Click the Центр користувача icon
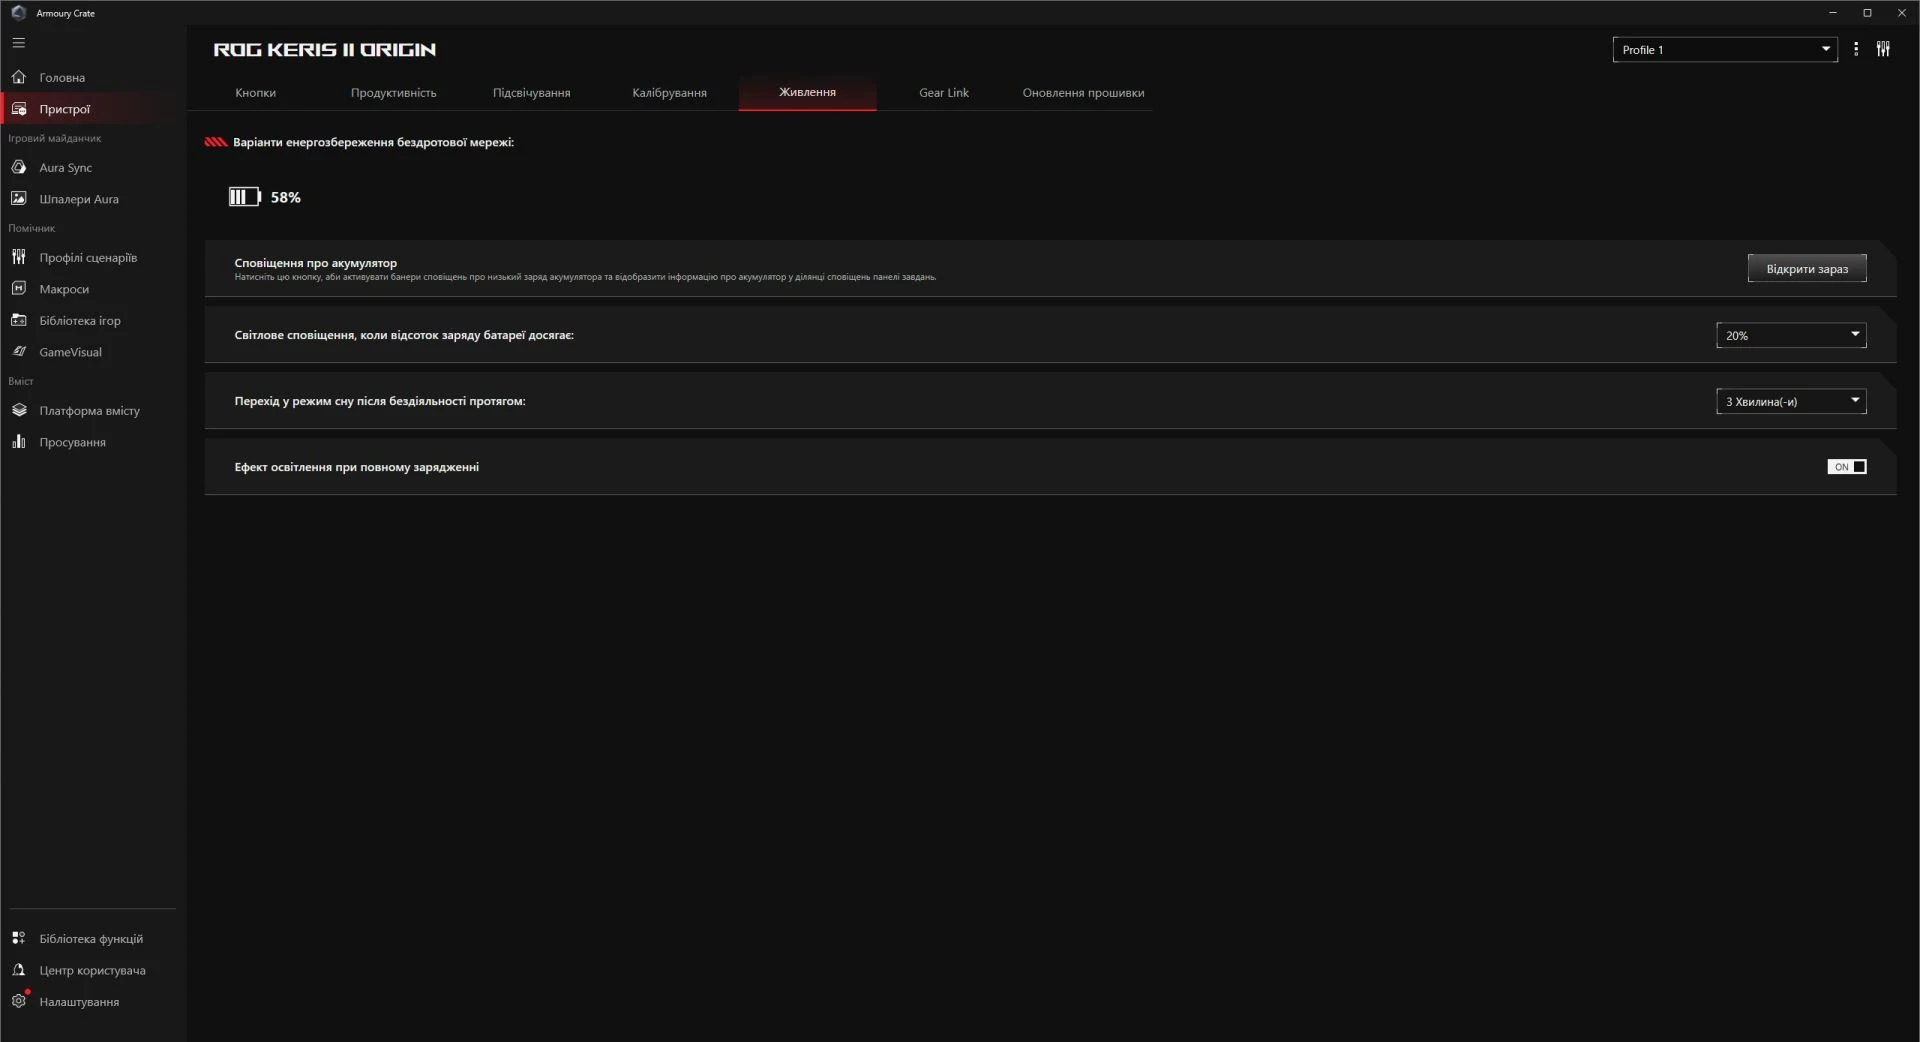 tap(18, 970)
